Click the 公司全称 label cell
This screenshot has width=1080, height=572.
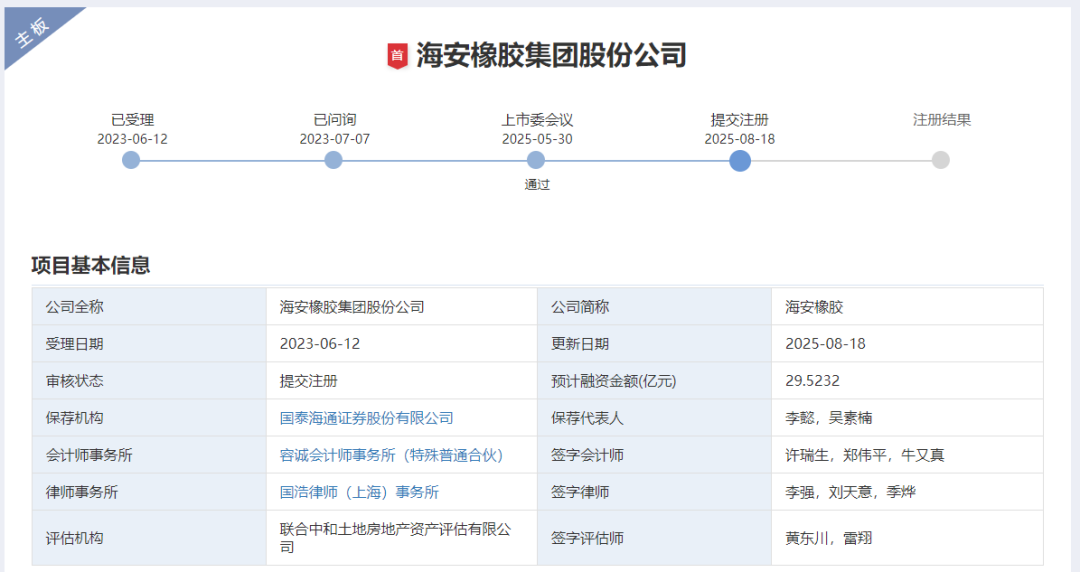[x=149, y=307]
